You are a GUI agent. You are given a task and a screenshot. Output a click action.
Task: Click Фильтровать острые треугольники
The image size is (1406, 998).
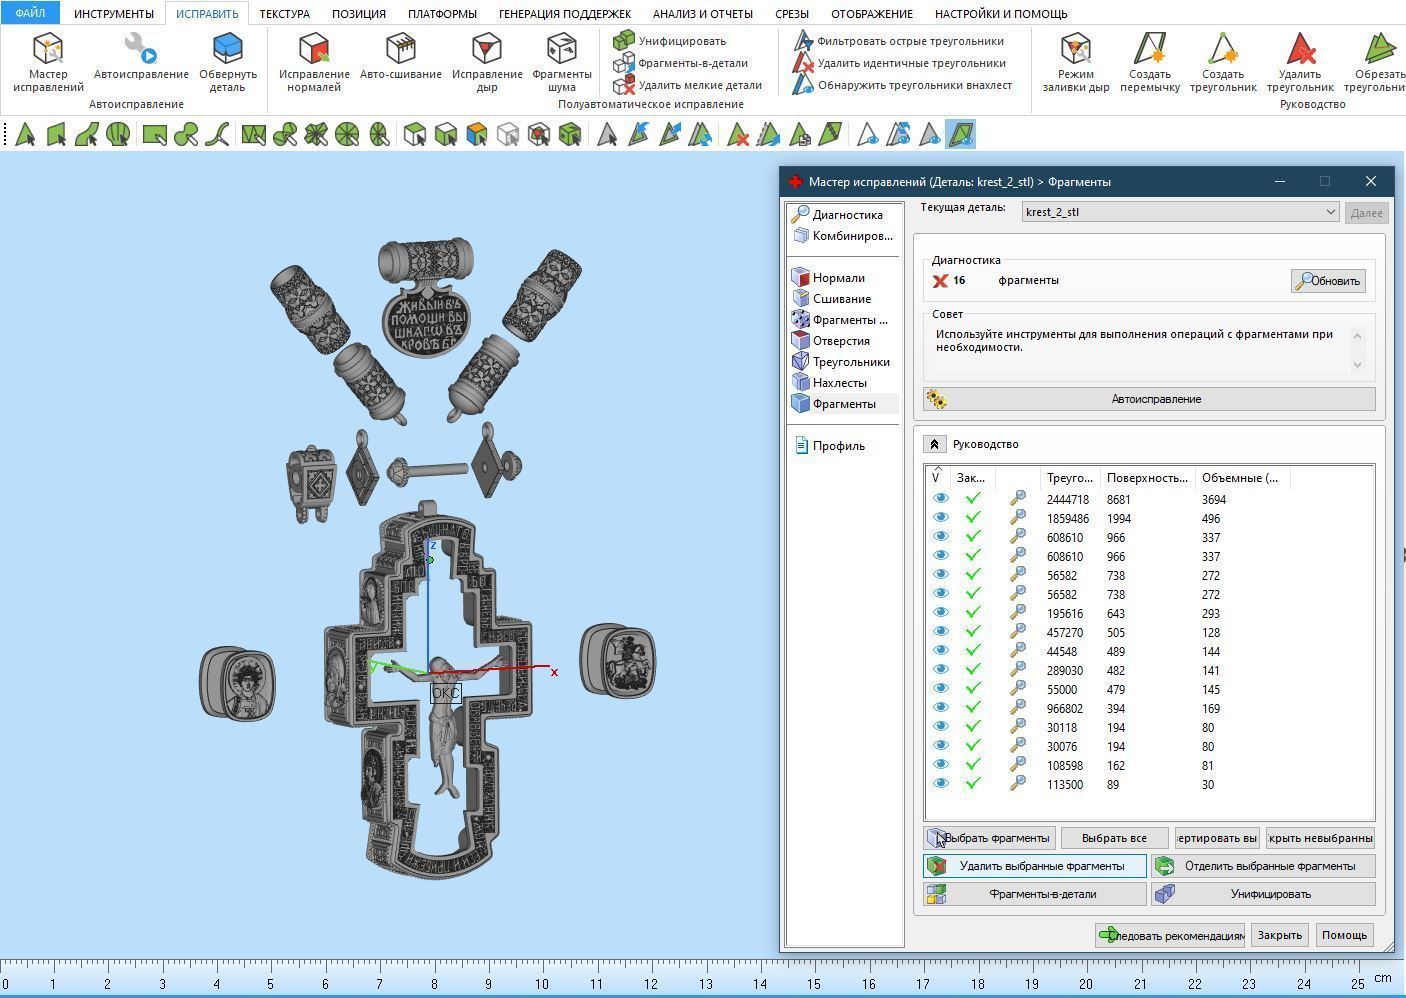pos(899,41)
